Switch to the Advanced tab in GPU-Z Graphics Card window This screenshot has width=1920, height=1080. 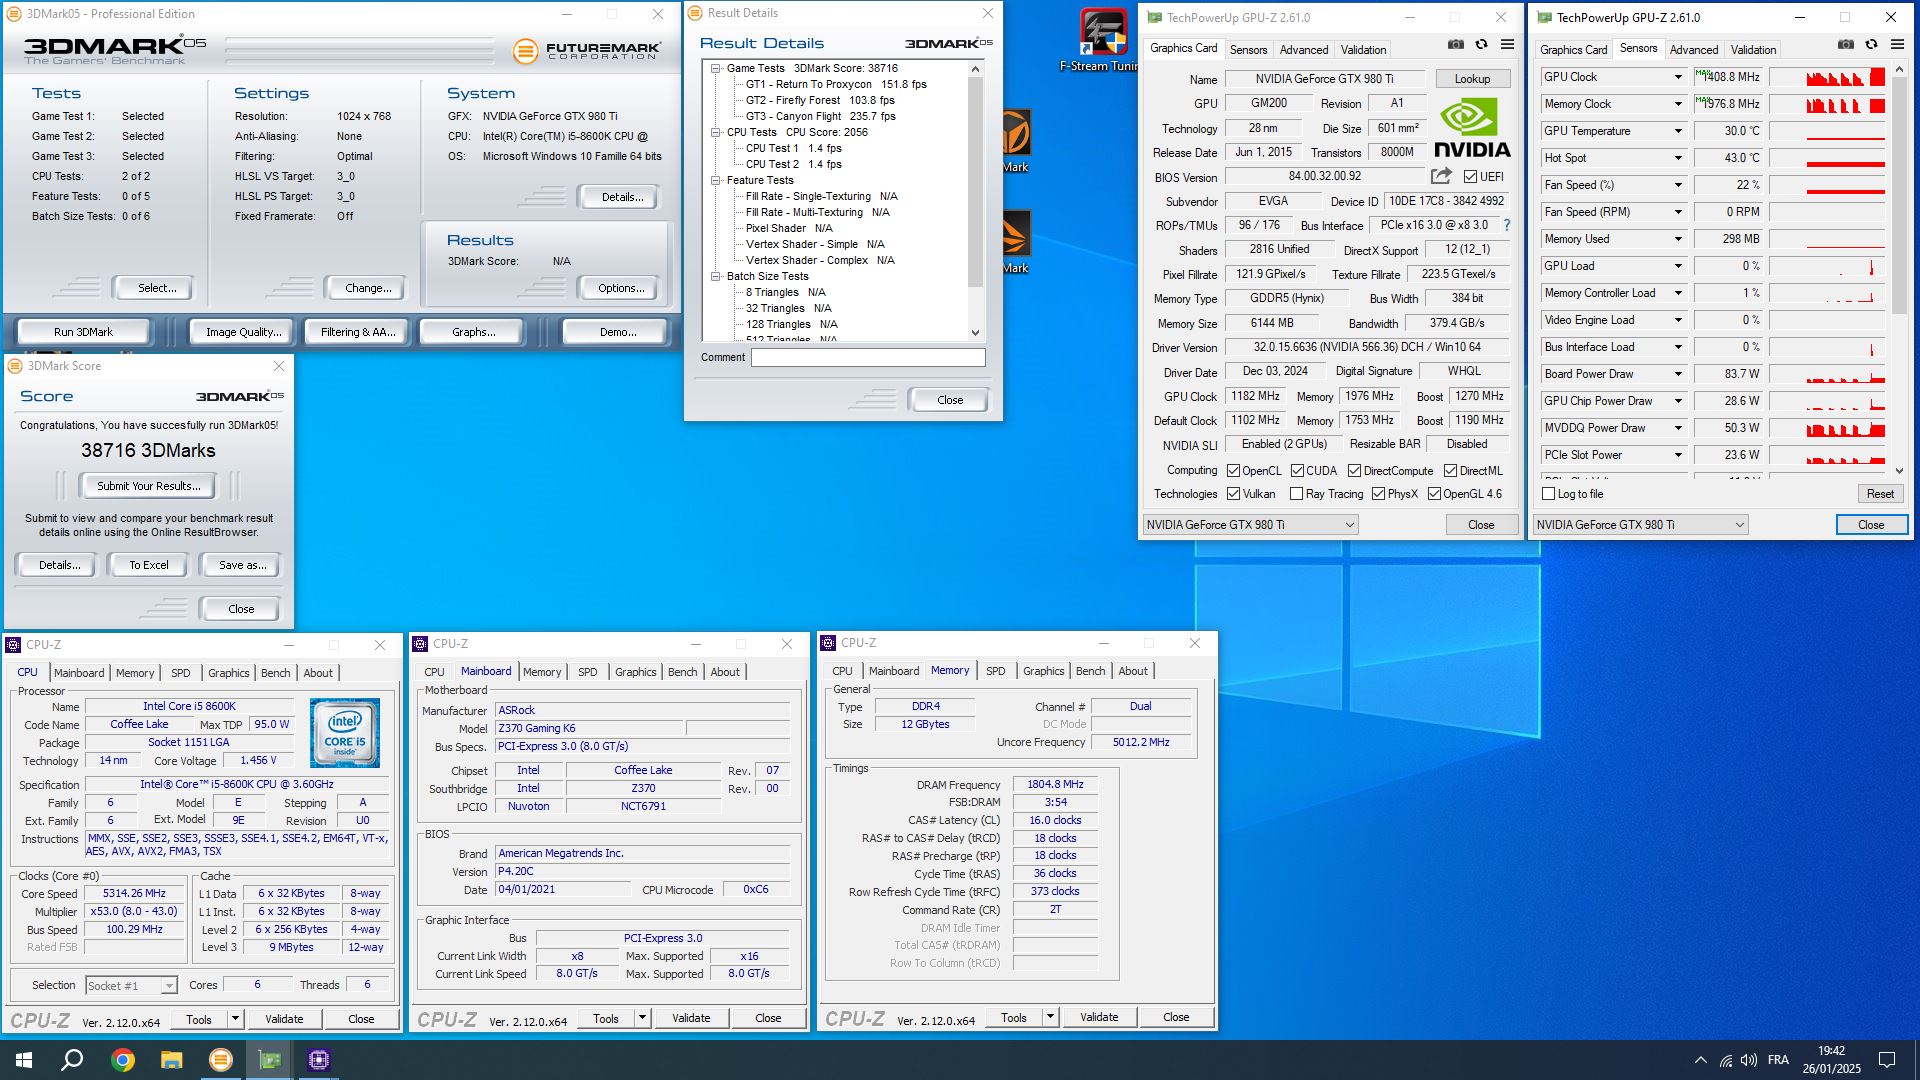(x=1304, y=49)
